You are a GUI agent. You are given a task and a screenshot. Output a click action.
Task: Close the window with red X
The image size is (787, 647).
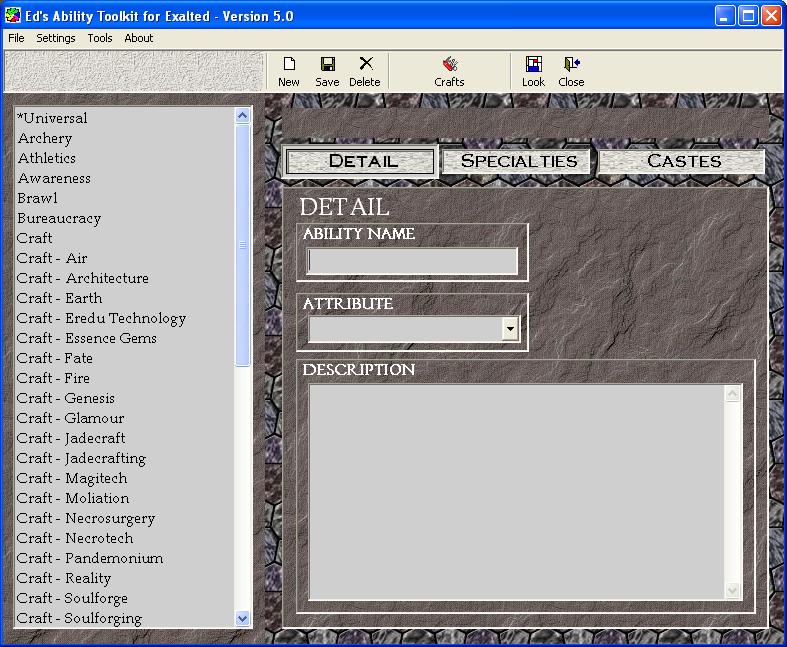(771, 16)
